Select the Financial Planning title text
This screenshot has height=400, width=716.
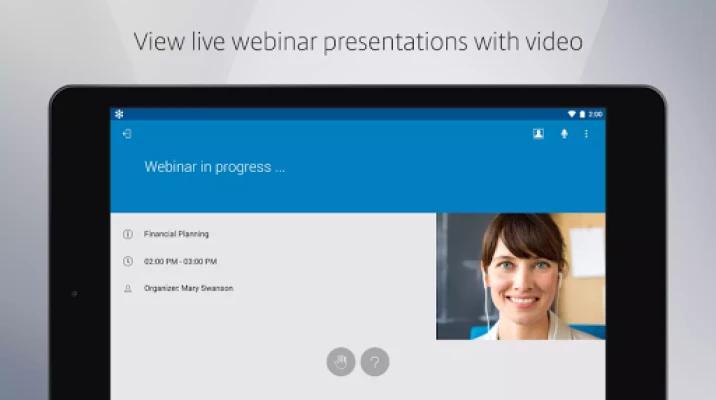click(176, 234)
